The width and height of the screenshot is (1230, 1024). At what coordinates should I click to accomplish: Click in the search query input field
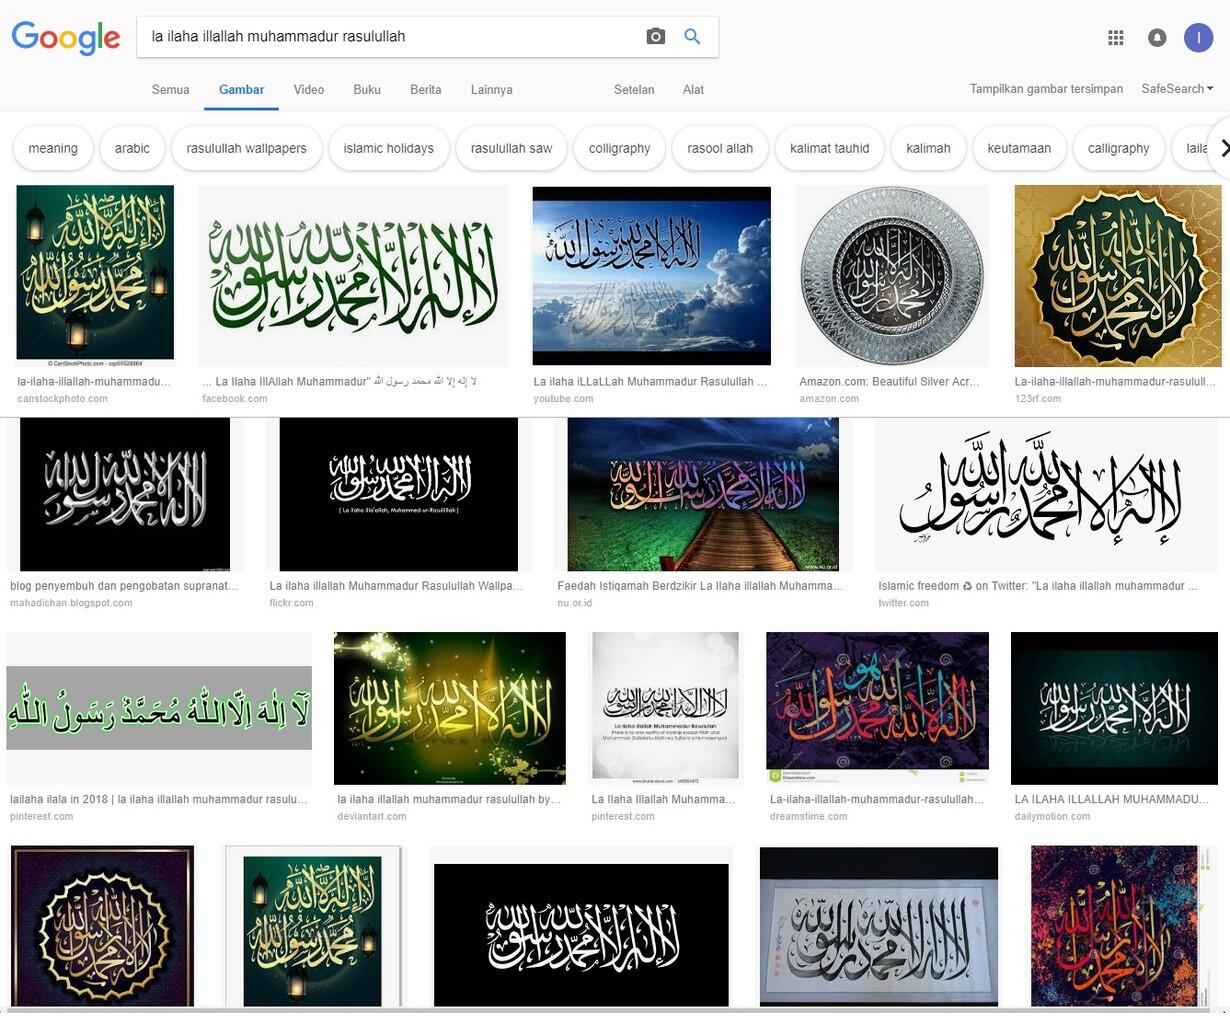(x=390, y=37)
